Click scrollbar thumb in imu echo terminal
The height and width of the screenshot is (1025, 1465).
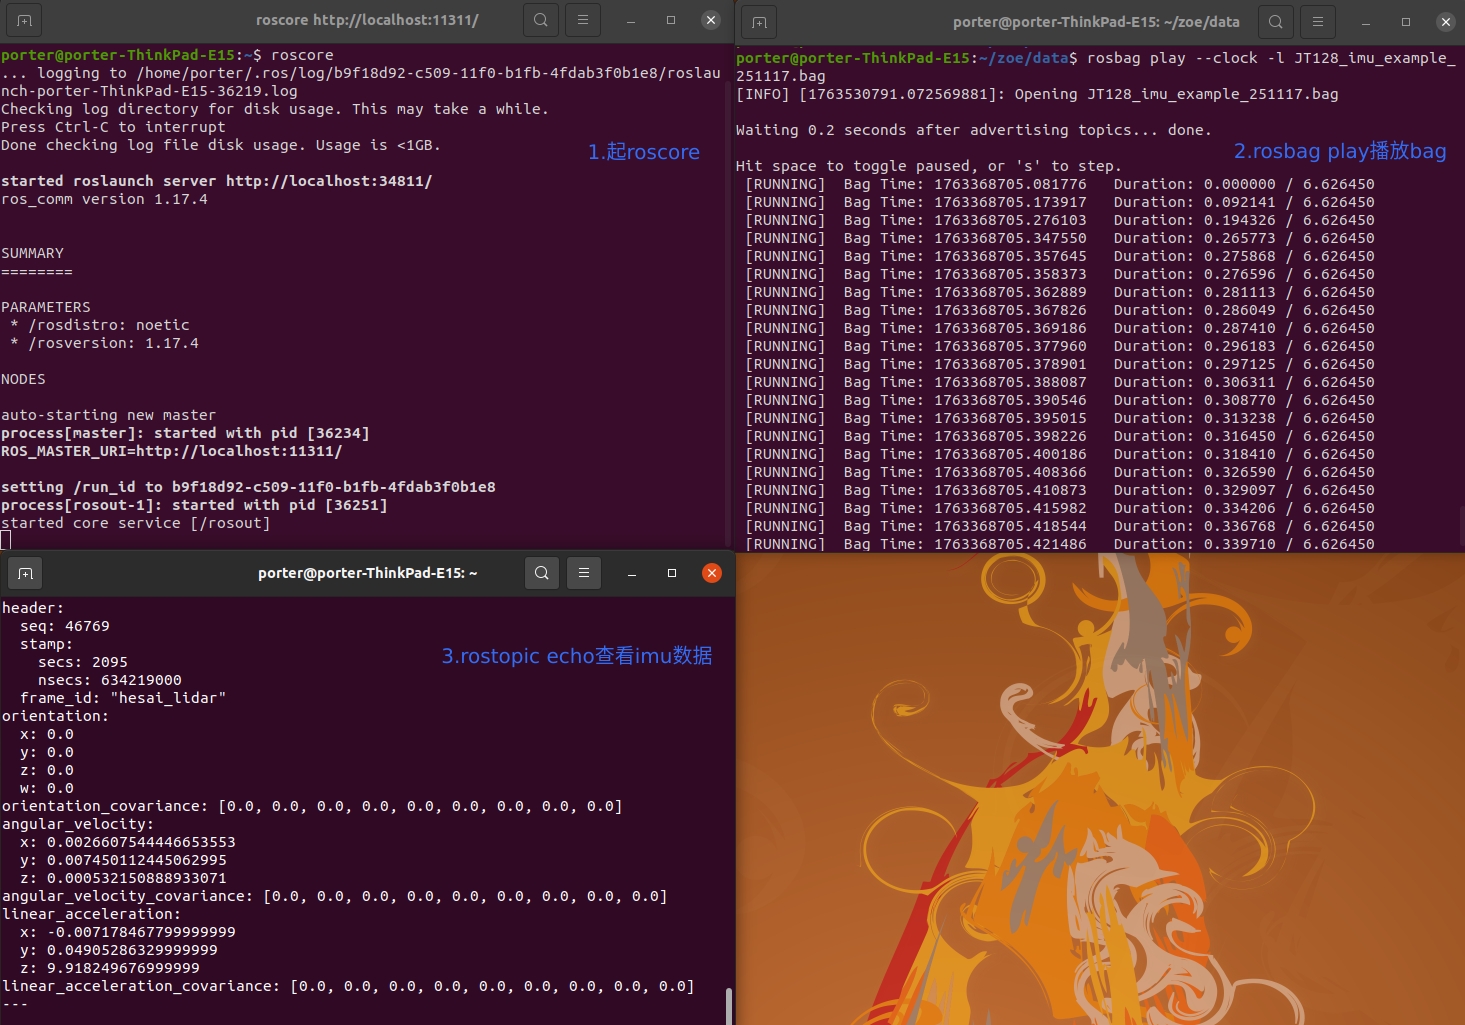pos(729,1005)
